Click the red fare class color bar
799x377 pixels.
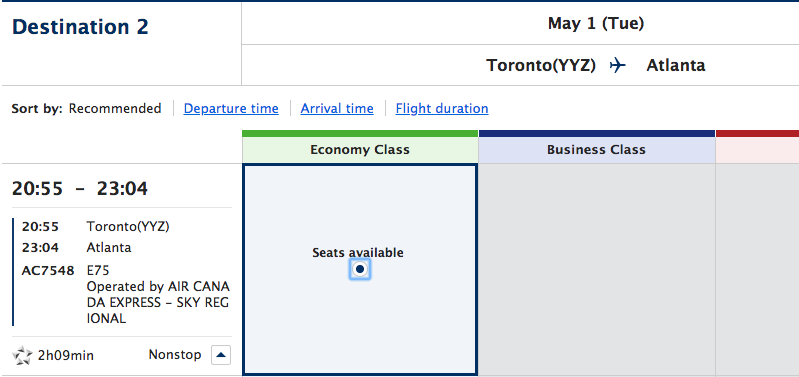(x=757, y=133)
